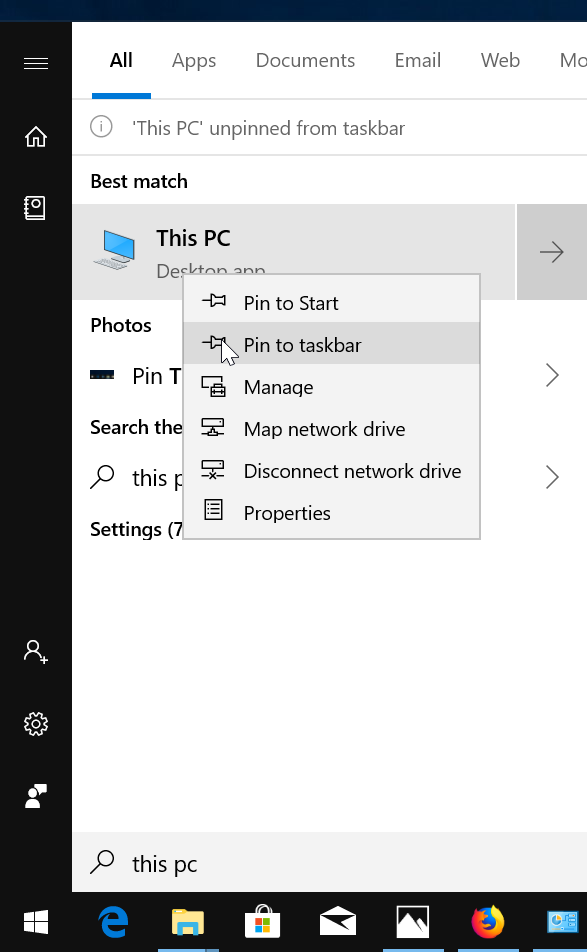This screenshot has height=952, width=587.
Task: Expand the This PC result arrow
Action: (551, 252)
